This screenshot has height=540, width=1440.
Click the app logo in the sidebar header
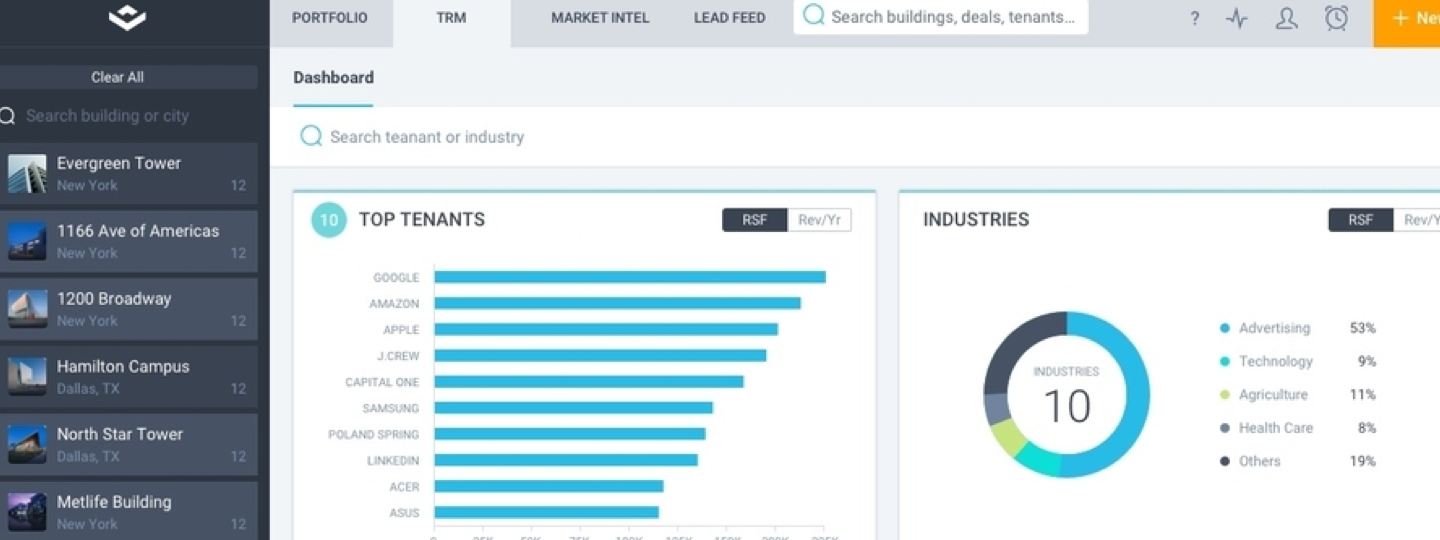(x=127, y=16)
